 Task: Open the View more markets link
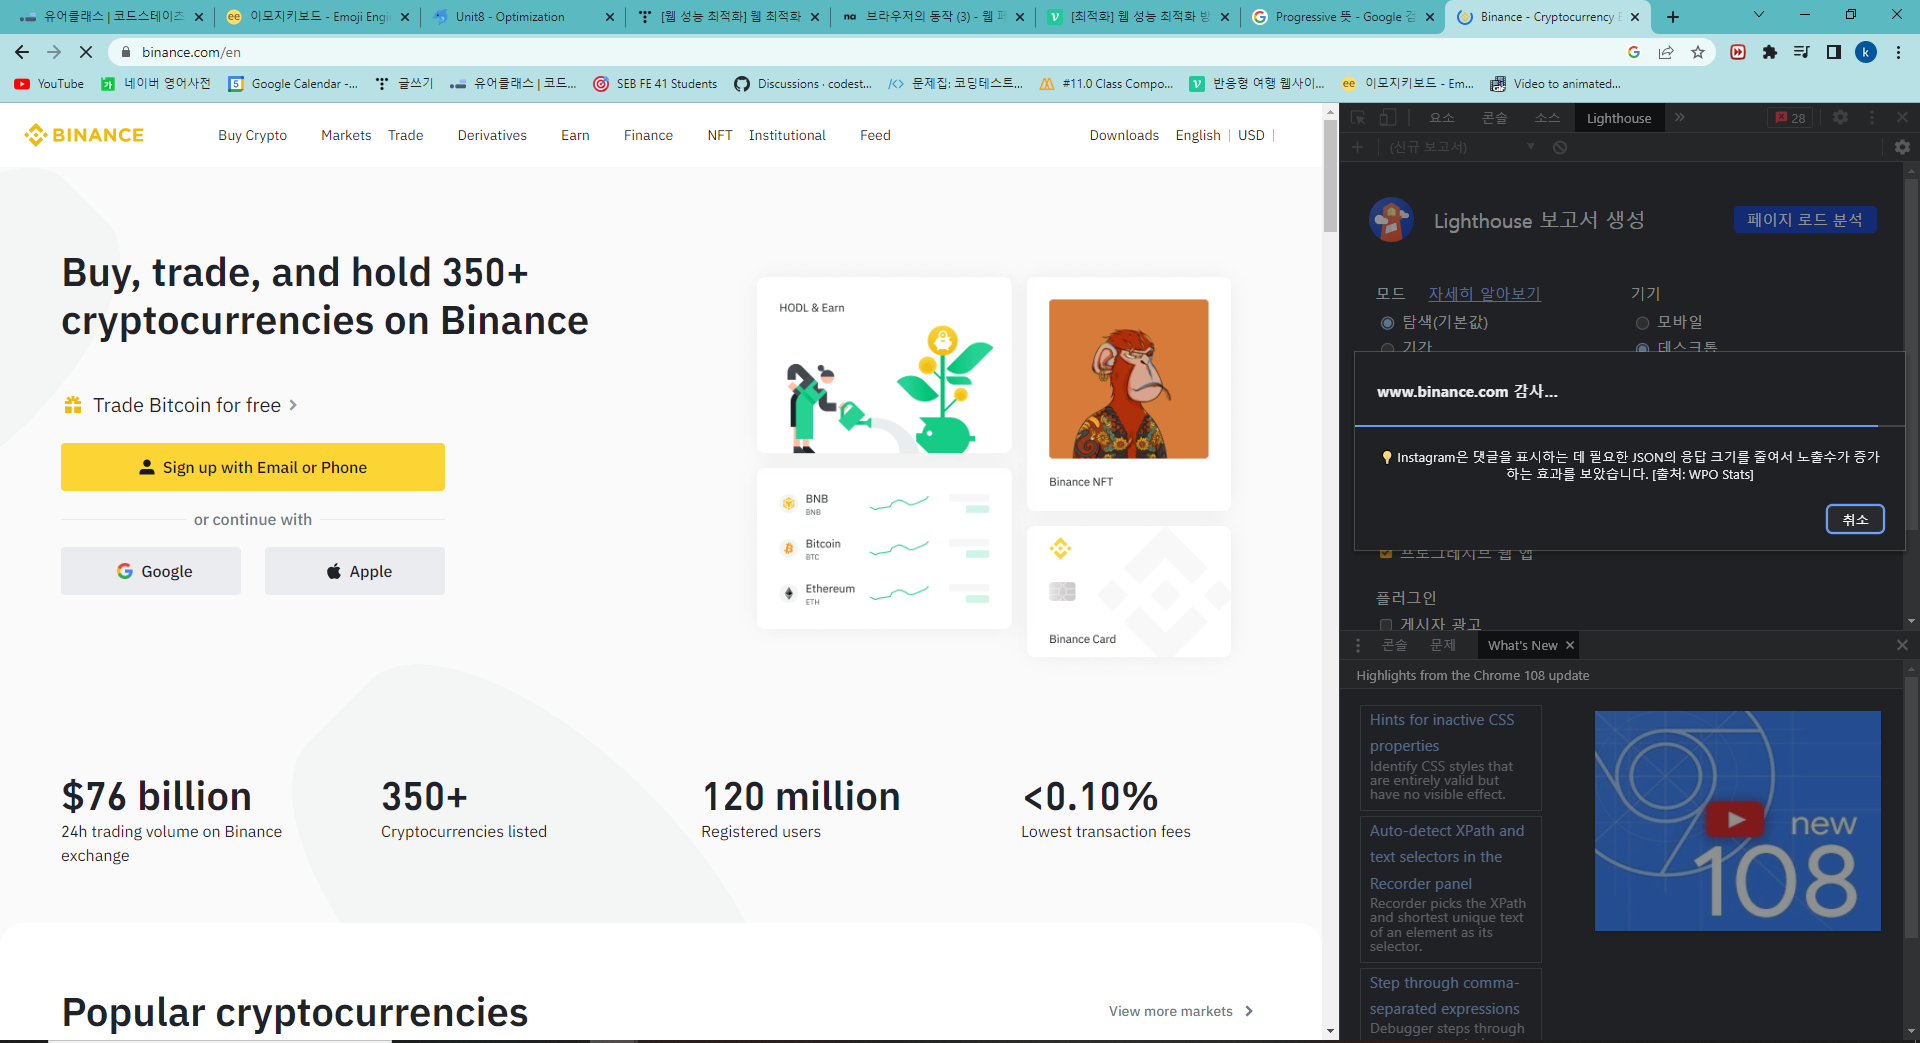[1180, 1011]
